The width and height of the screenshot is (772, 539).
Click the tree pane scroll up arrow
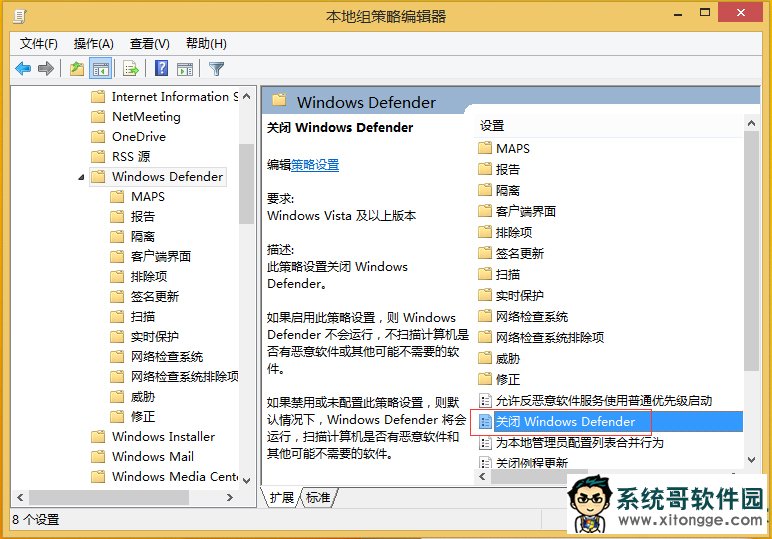coord(247,96)
